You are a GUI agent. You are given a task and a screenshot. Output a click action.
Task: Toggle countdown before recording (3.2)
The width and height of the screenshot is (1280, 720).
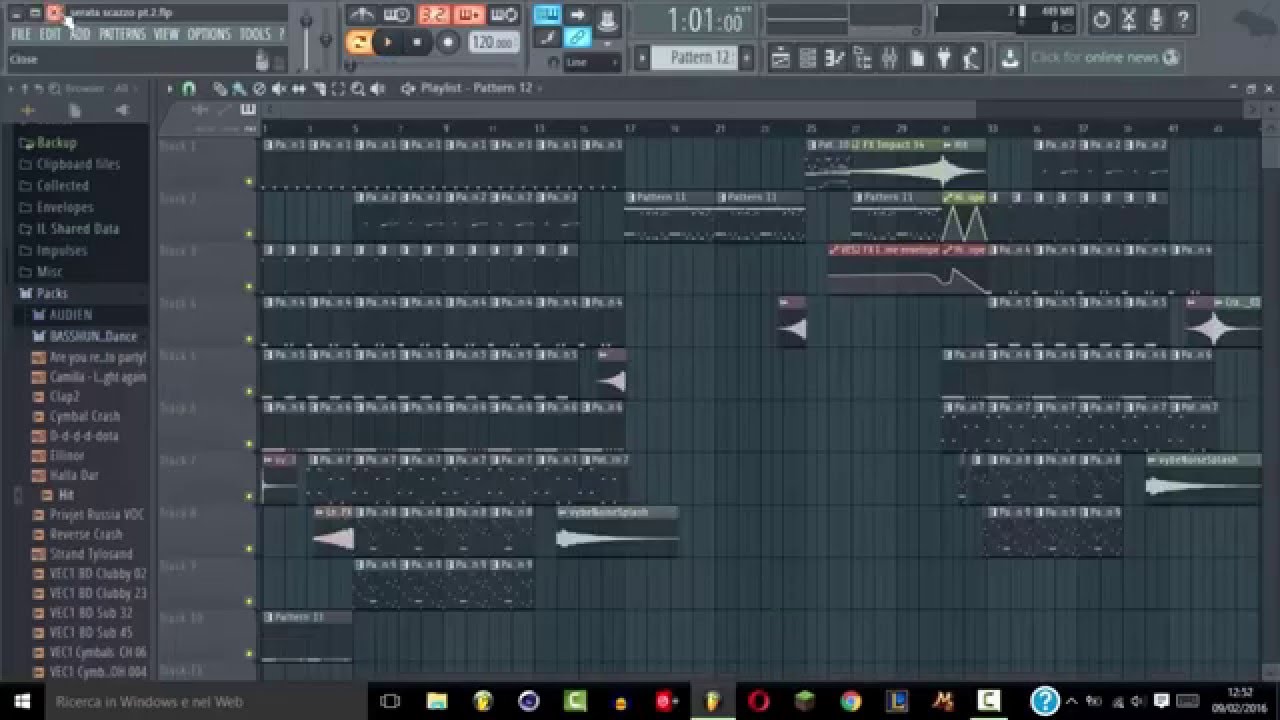[433, 14]
